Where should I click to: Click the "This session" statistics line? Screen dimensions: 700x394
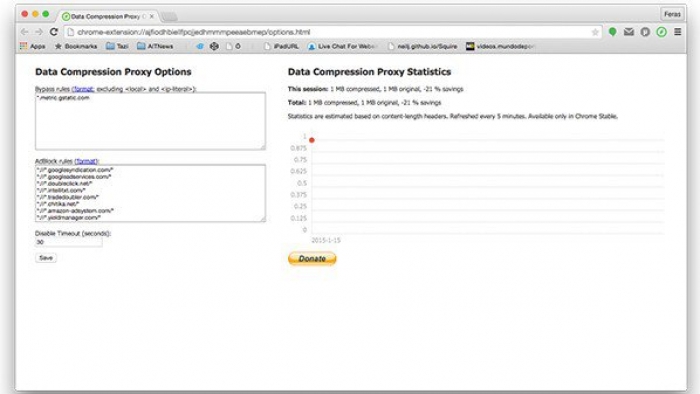(375, 89)
